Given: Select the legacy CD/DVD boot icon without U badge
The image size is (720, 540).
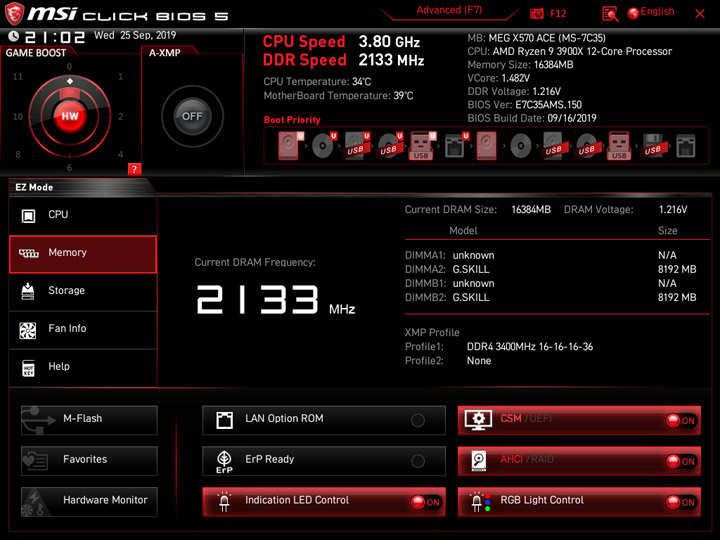Looking at the screenshot, I should click(x=521, y=146).
